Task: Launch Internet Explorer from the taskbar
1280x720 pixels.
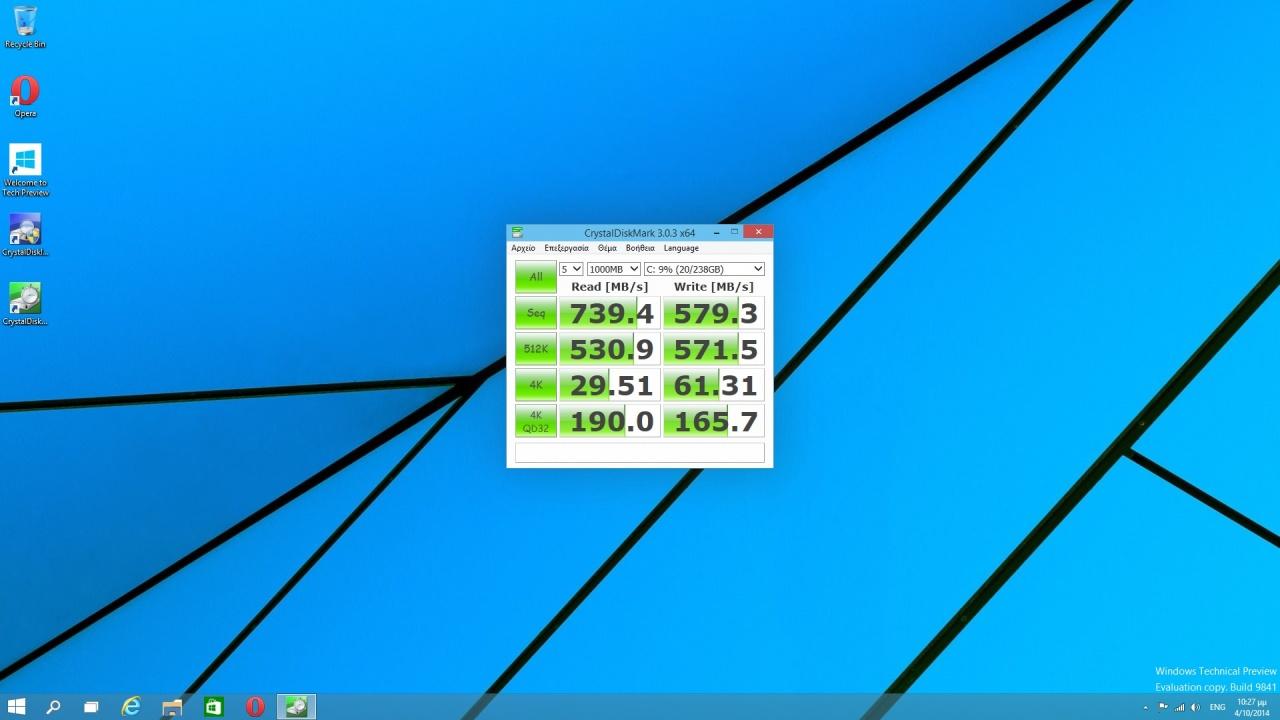Action: [x=131, y=707]
